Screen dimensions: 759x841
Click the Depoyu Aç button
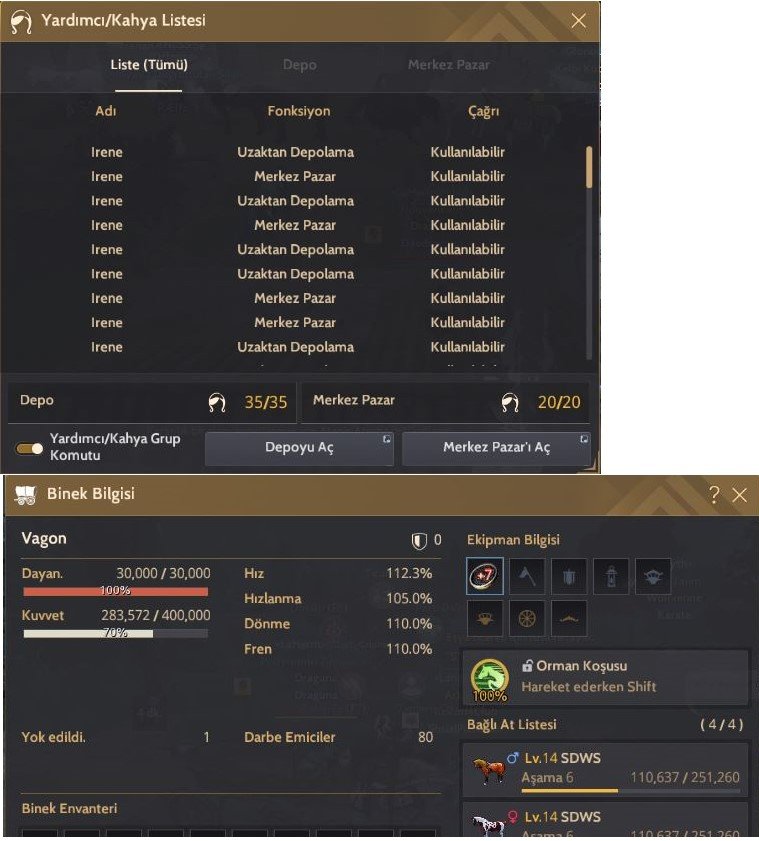[x=299, y=448]
